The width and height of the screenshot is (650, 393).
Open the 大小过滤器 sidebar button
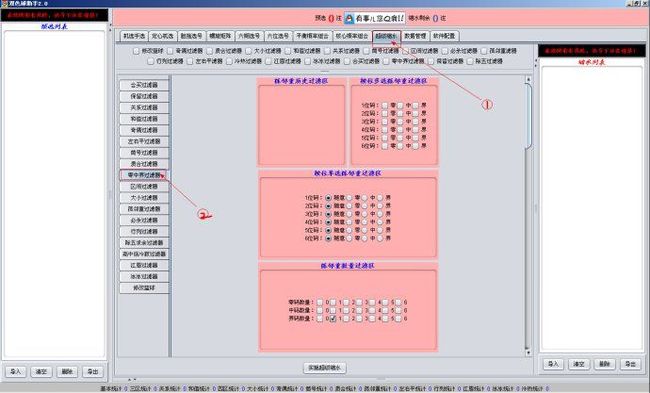click(144, 198)
